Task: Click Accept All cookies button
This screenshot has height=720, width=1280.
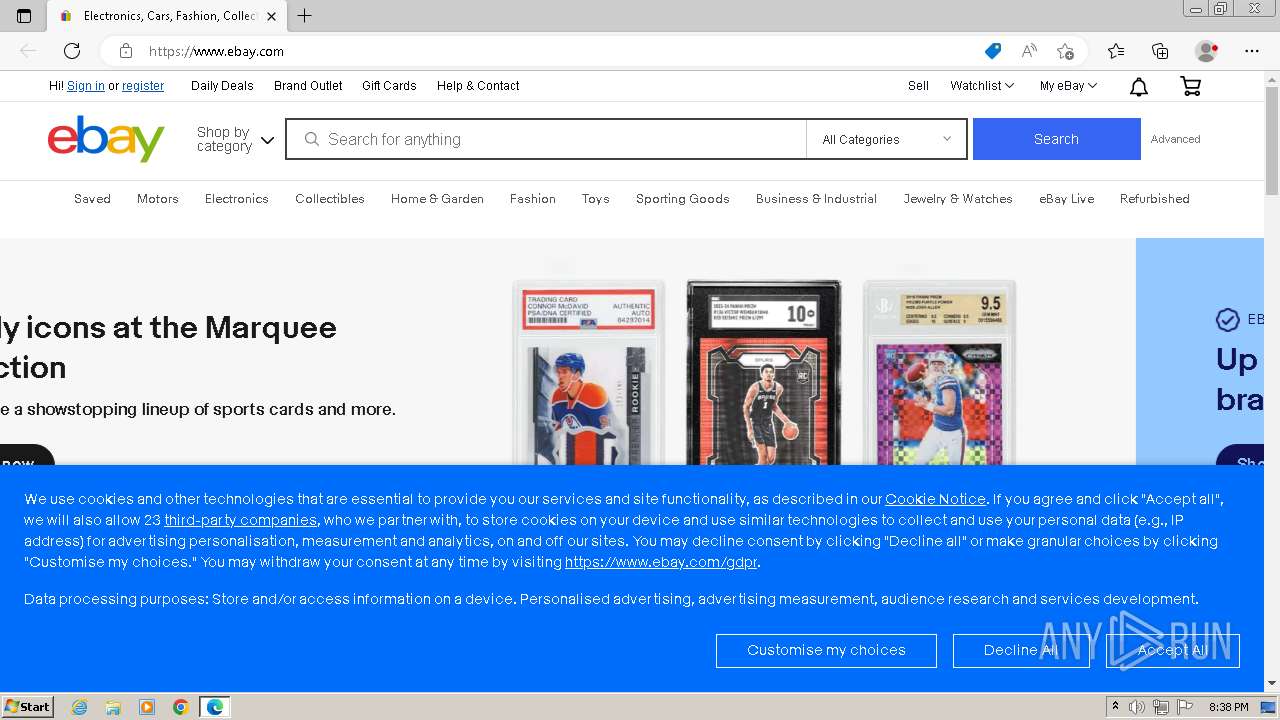Action: [1173, 650]
